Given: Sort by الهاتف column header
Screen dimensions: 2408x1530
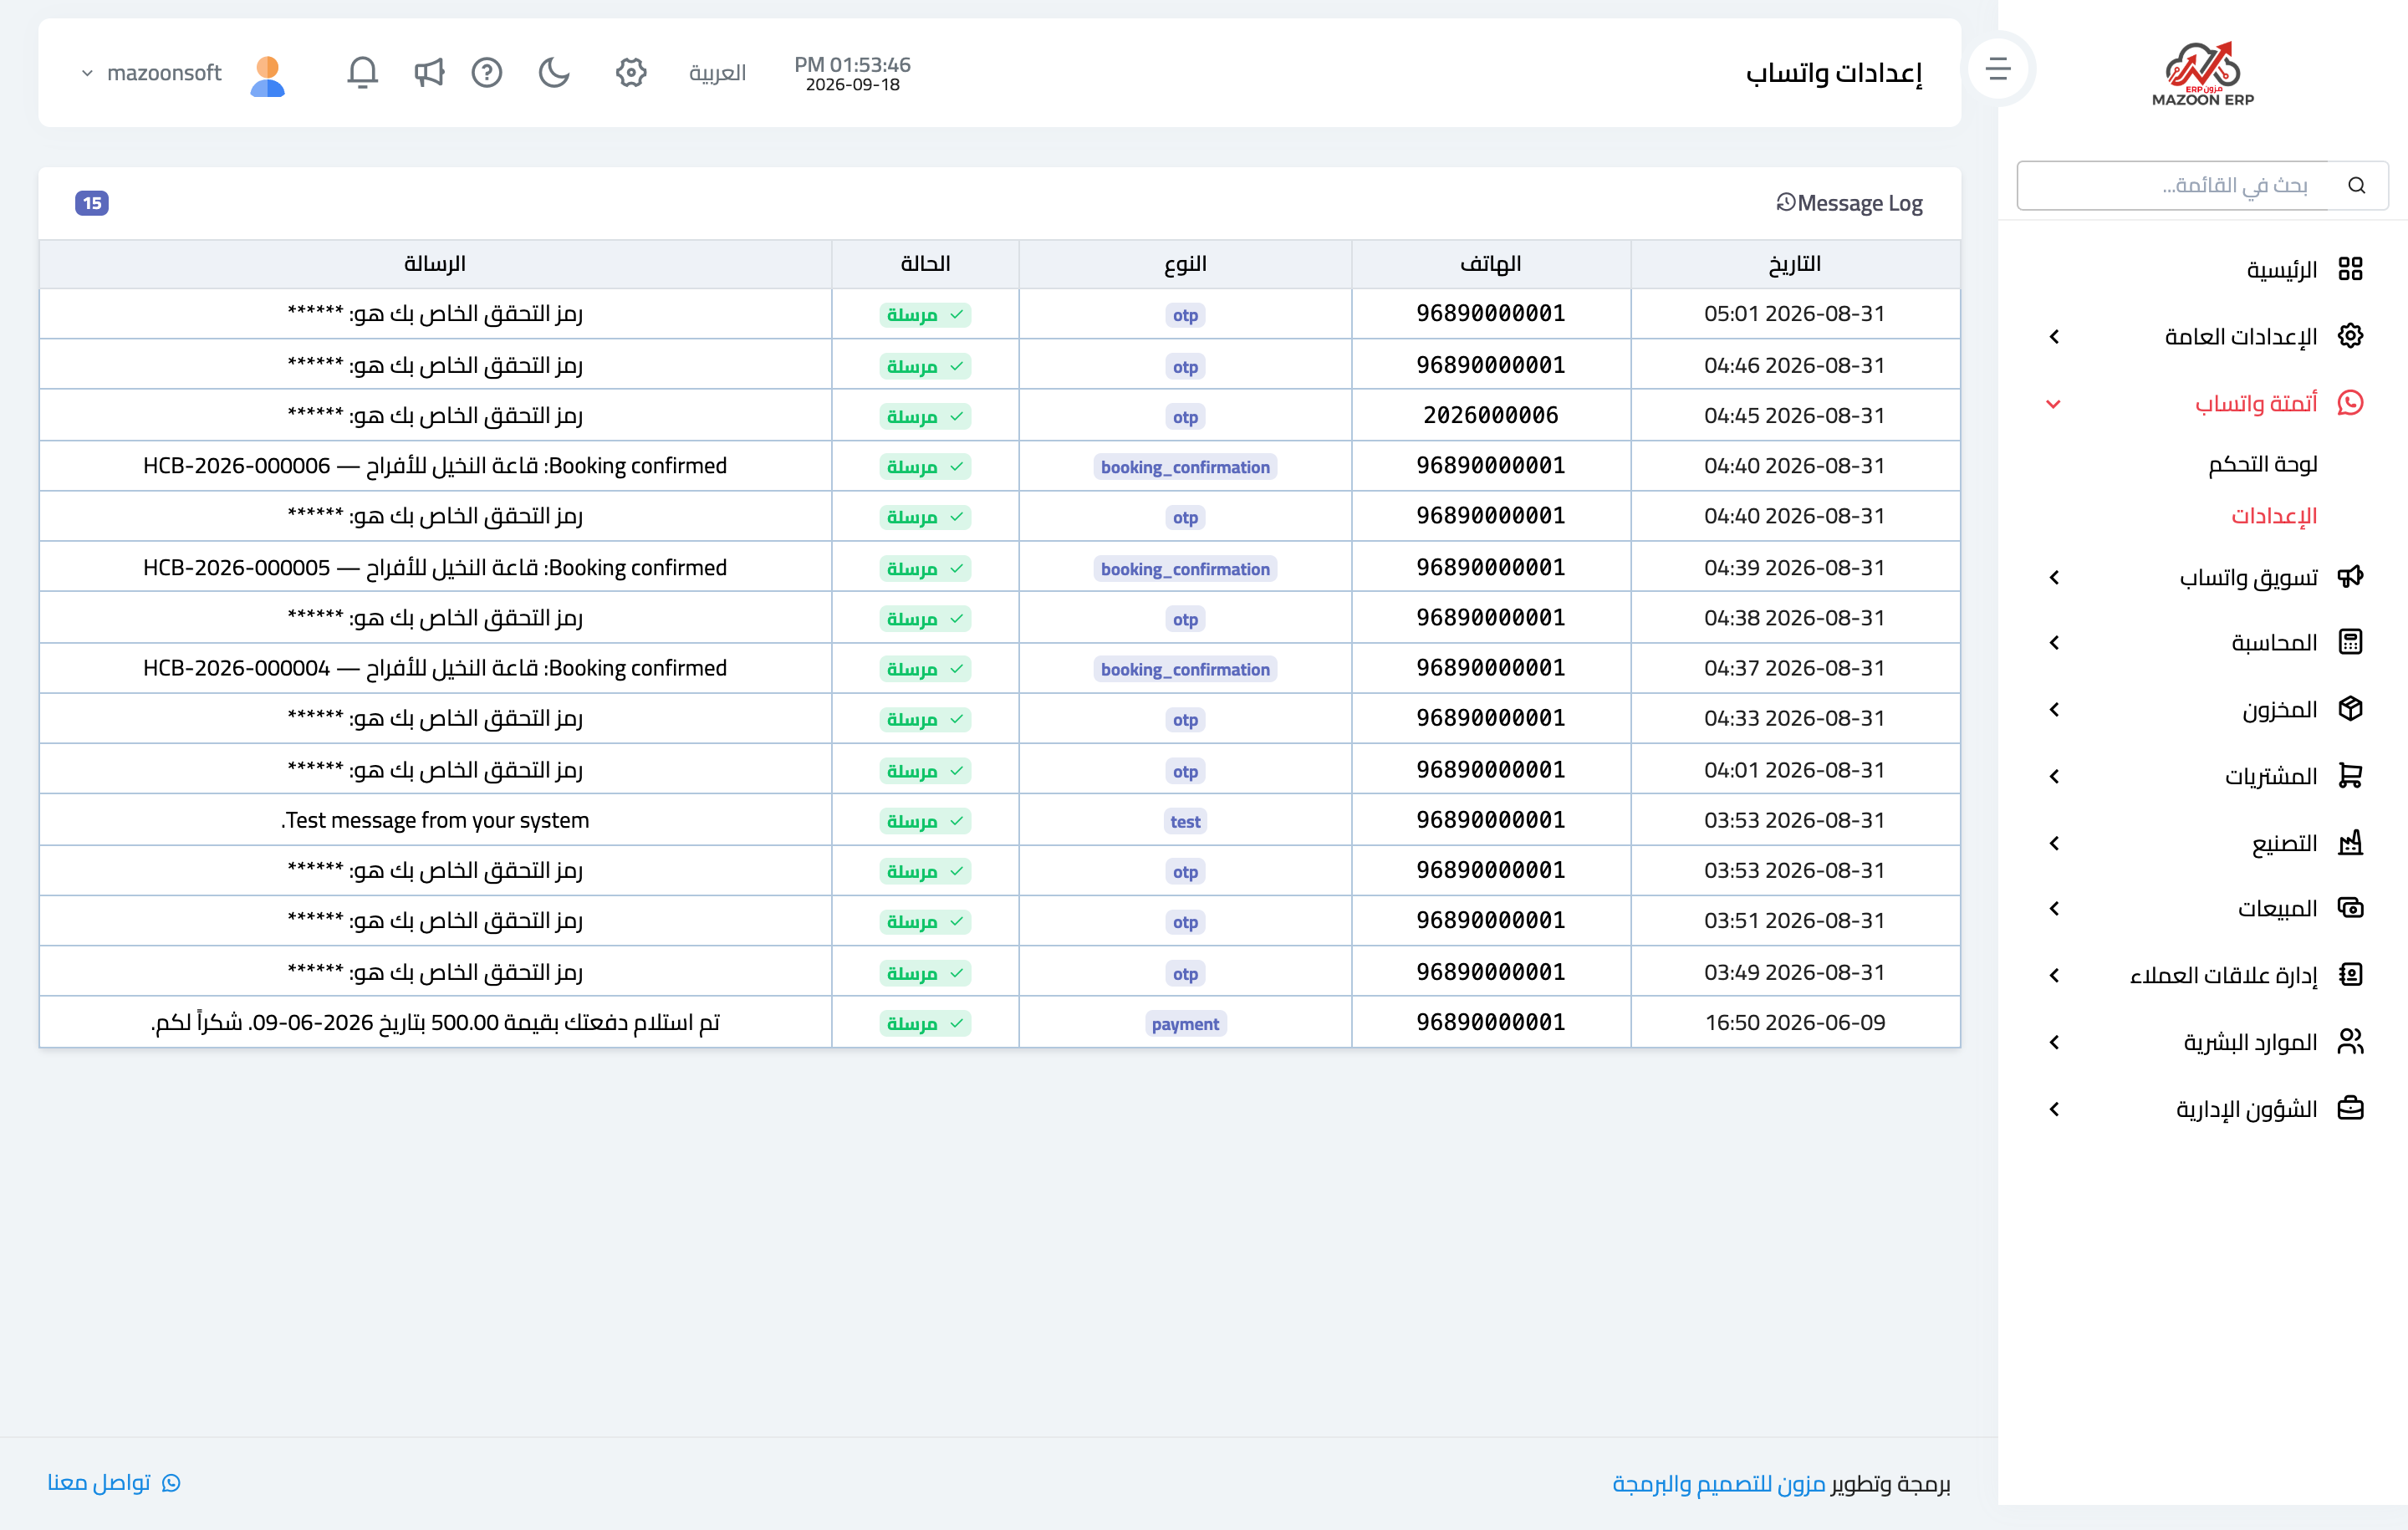Looking at the screenshot, I should (x=1490, y=264).
